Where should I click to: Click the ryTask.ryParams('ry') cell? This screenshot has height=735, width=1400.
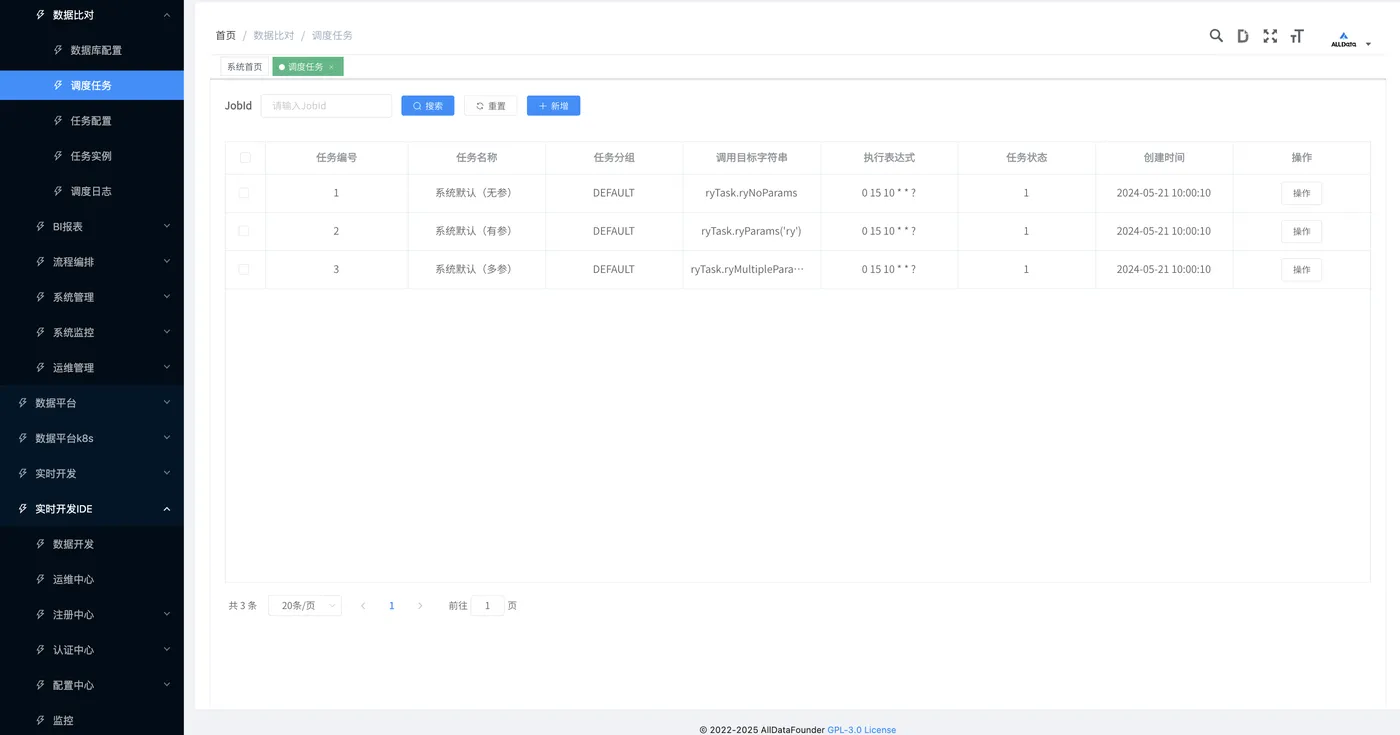point(752,231)
